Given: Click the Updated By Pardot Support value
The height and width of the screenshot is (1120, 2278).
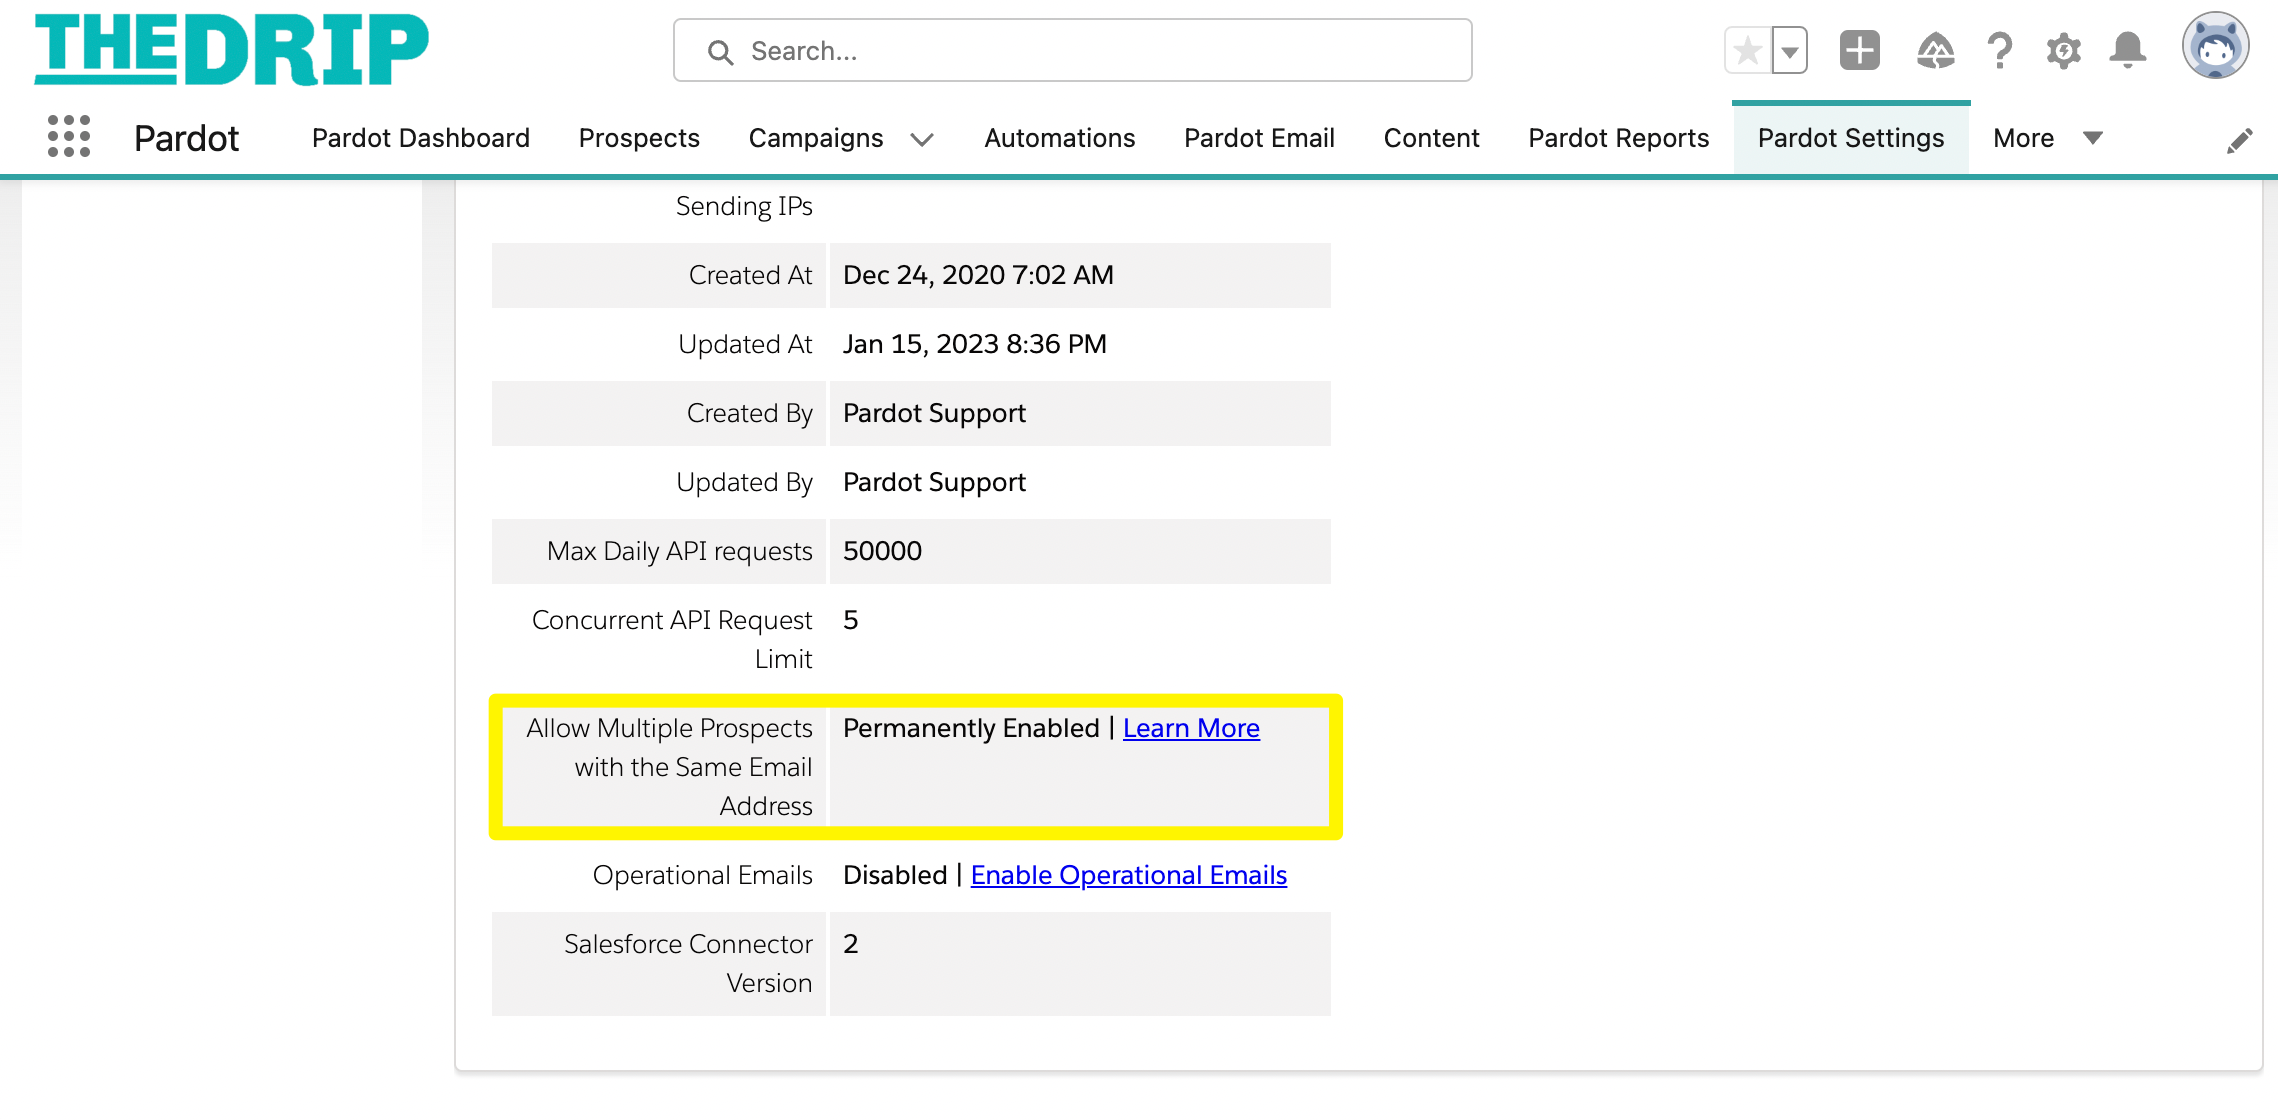Looking at the screenshot, I should pos(934,482).
